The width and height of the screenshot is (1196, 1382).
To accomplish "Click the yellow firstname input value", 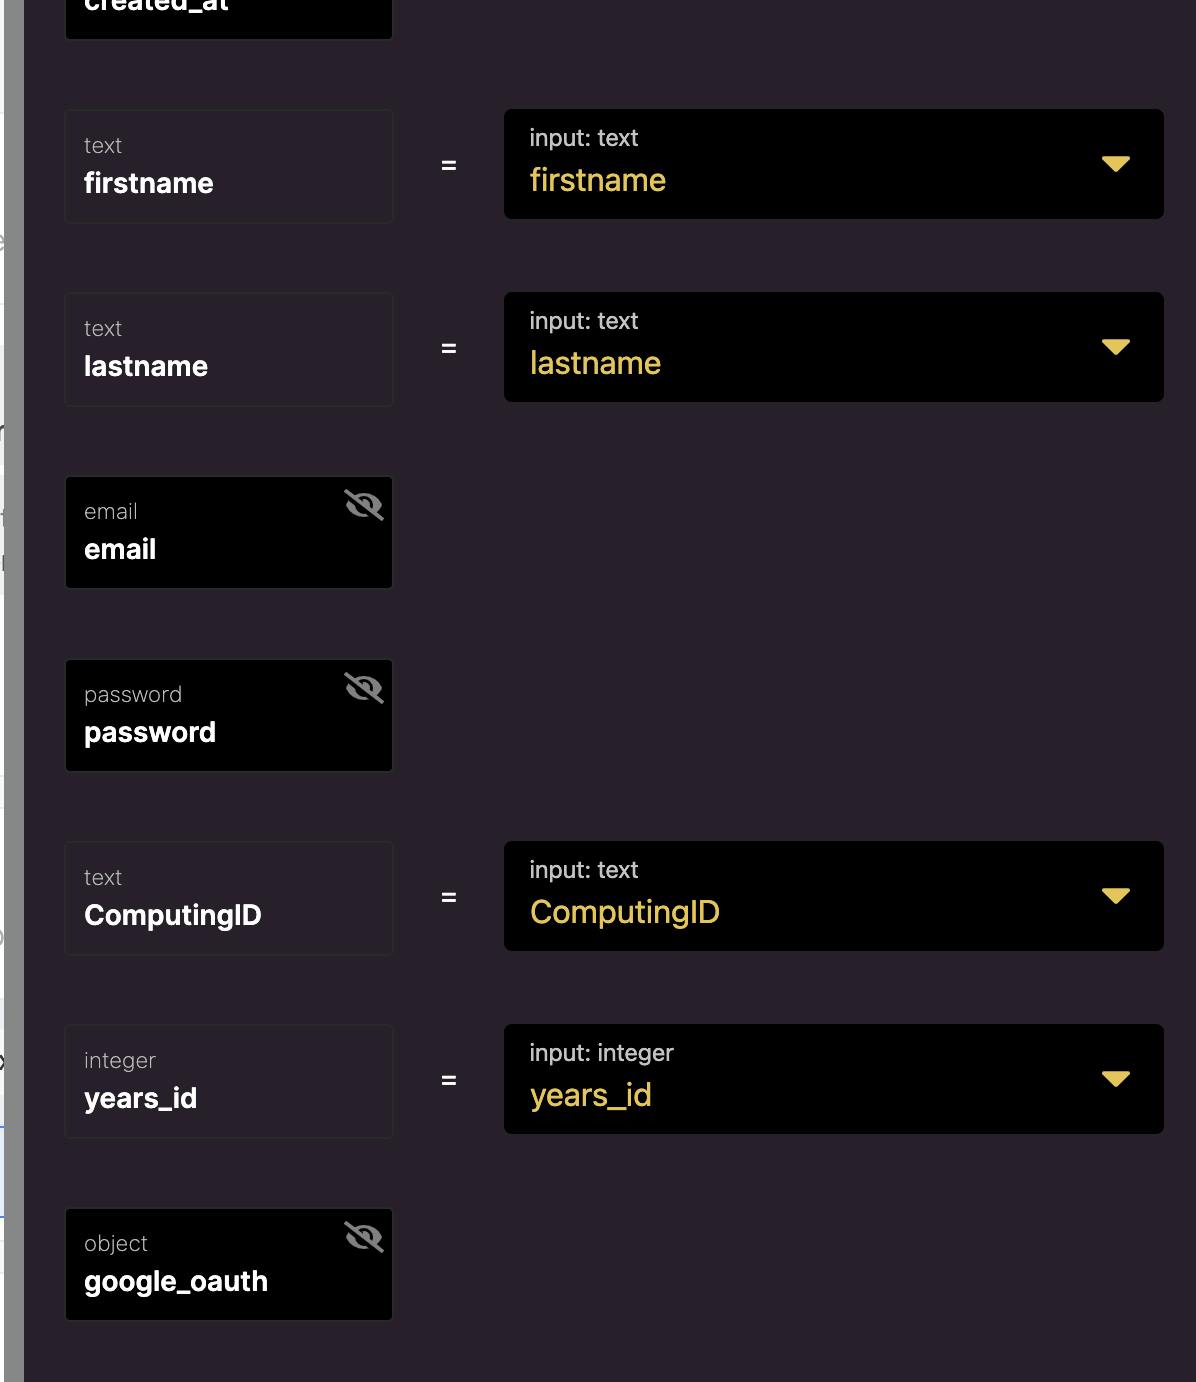I will (x=598, y=180).
